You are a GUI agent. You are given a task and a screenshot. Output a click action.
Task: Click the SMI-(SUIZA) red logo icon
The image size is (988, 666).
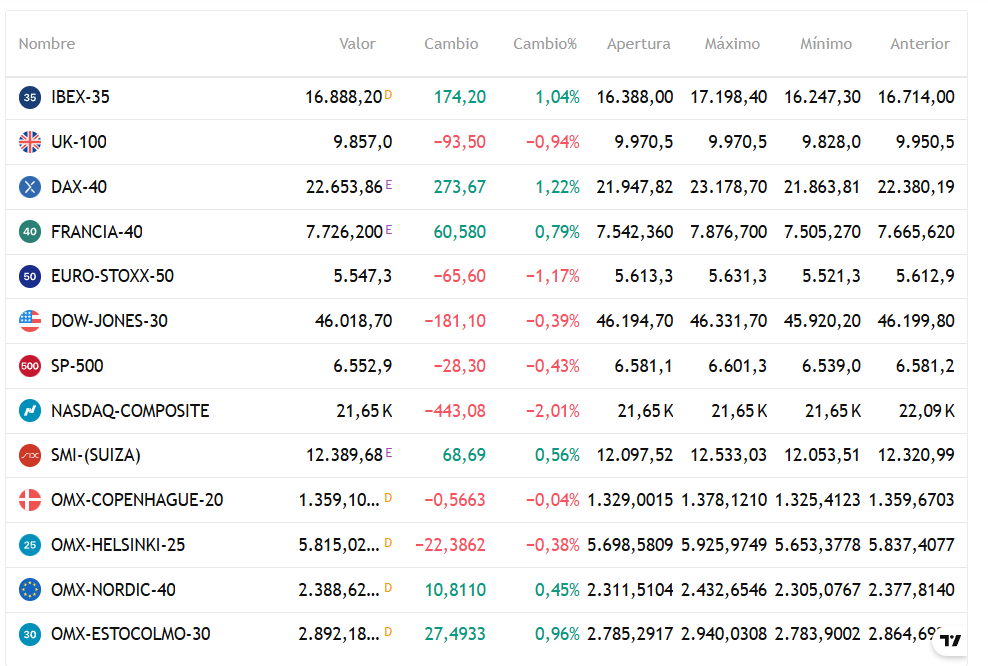30,455
